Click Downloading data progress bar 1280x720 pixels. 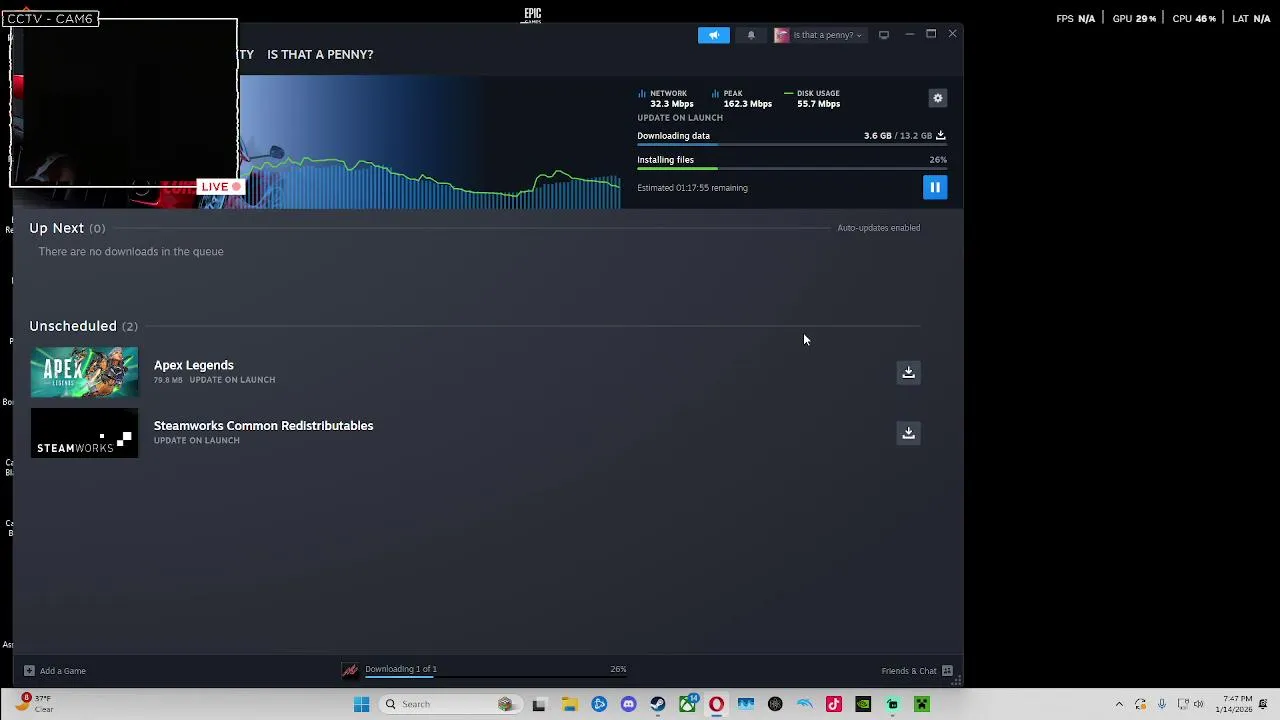791,145
